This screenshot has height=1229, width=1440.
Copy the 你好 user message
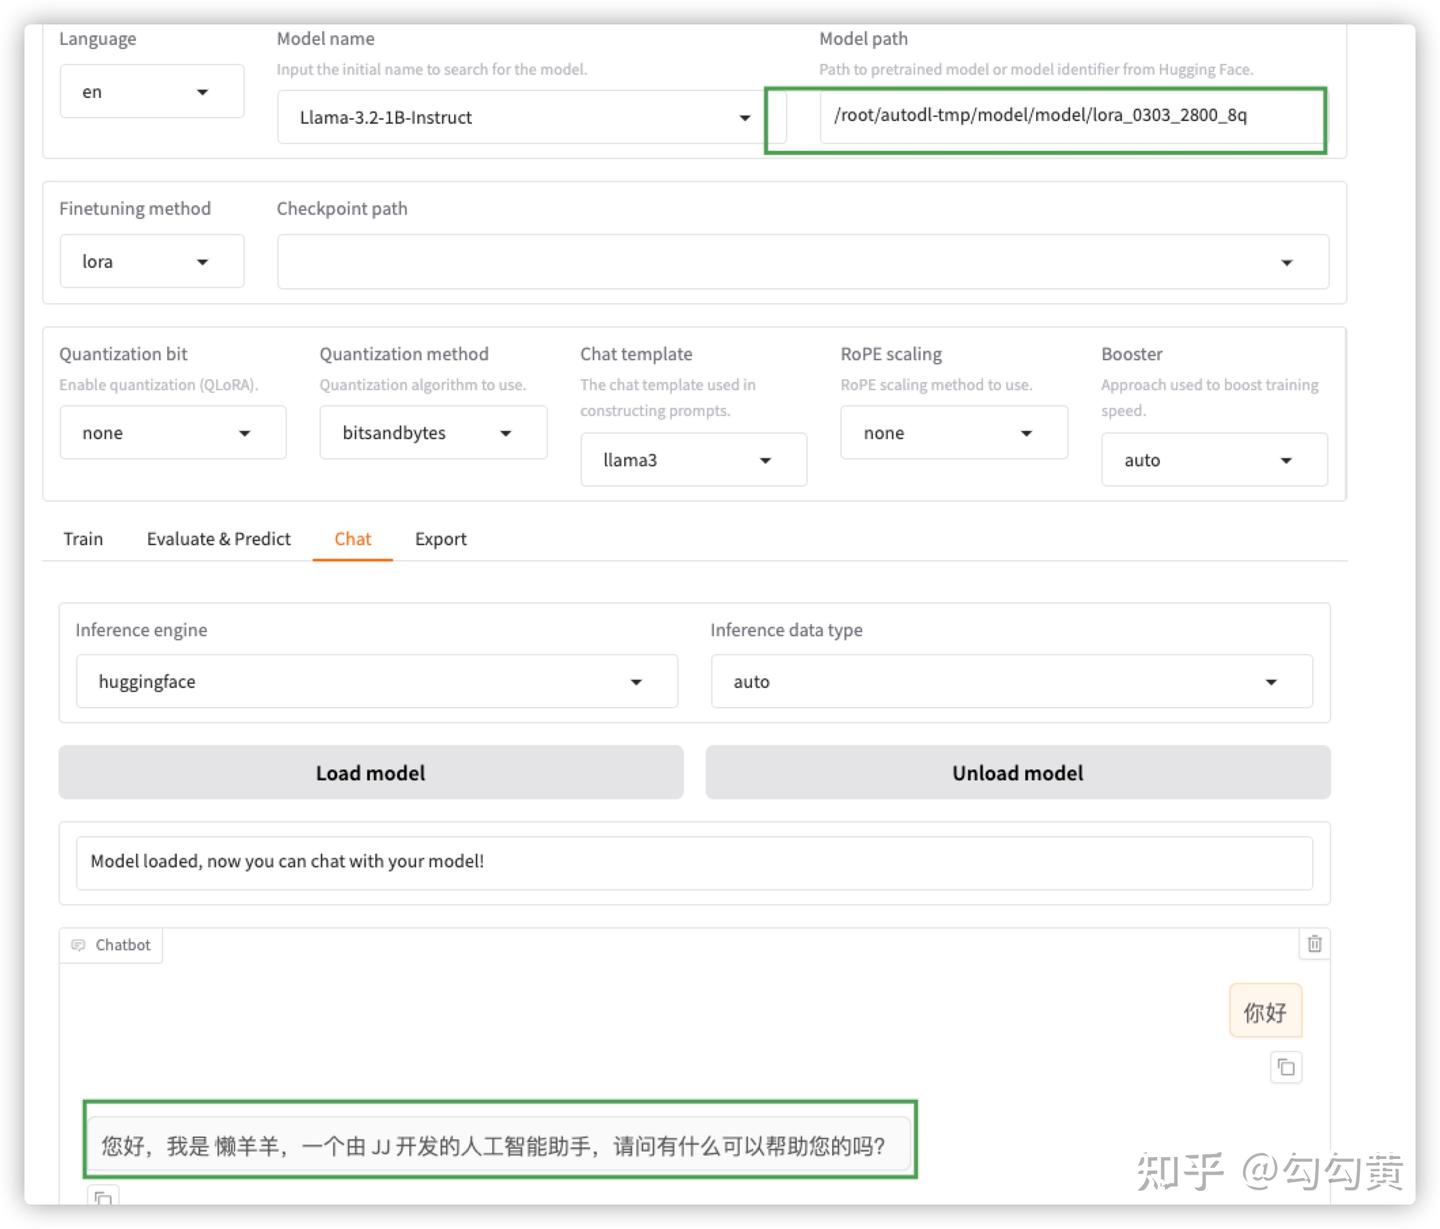coord(1286,1068)
